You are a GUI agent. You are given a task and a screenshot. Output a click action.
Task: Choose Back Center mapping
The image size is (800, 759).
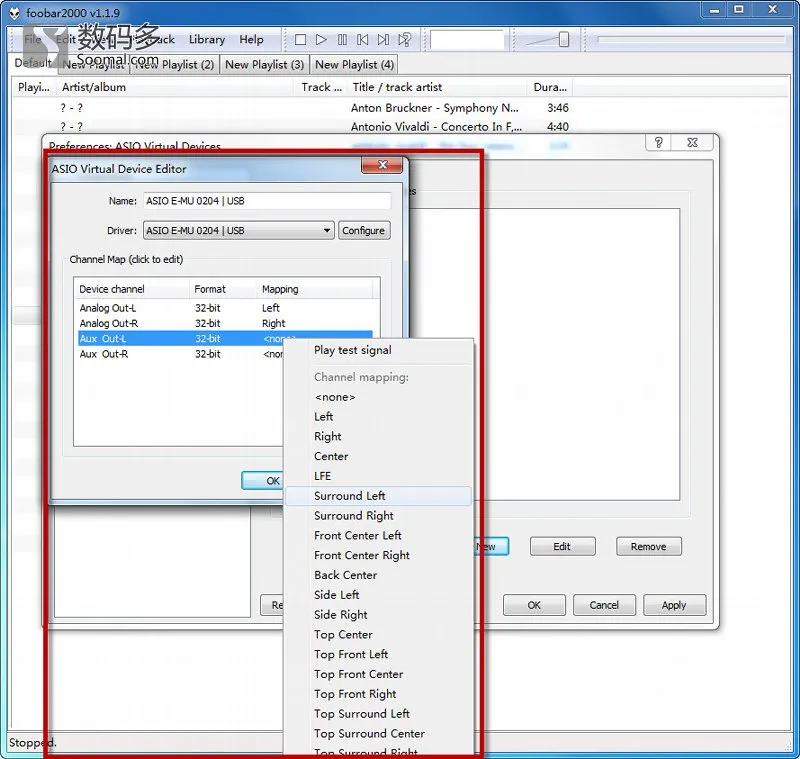coord(378,575)
